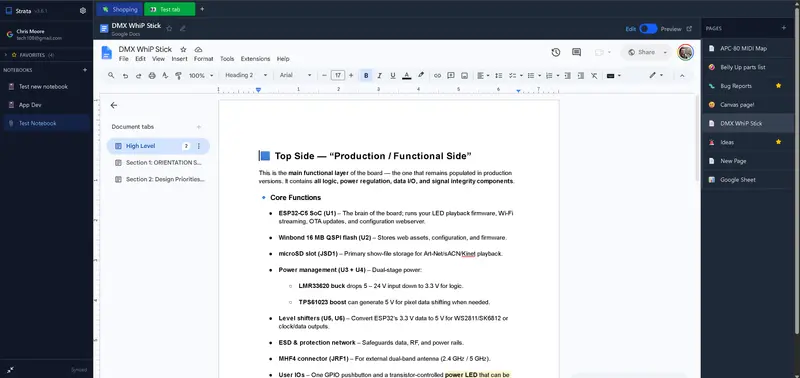This screenshot has height=378, width=800.
Task: Open the Heading 2 style dropdown
Action: tap(246, 75)
